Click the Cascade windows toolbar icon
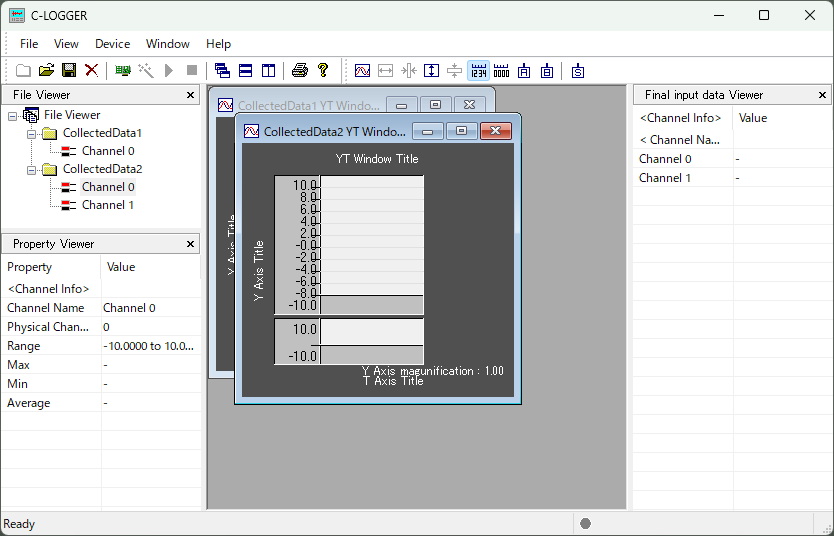This screenshot has width=834, height=536. pyautogui.click(x=222, y=70)
